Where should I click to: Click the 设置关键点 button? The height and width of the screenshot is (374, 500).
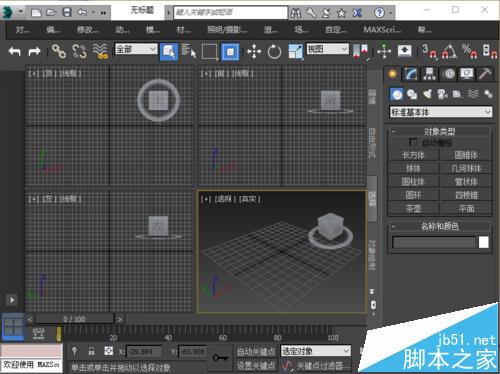point(256,366)
